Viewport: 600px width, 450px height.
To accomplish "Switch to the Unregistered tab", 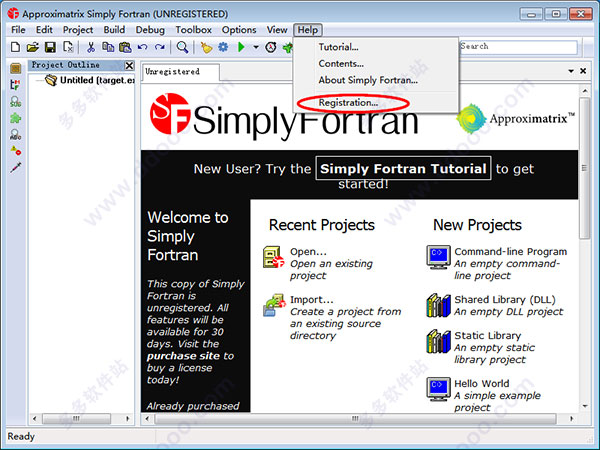I will (180, 72).
